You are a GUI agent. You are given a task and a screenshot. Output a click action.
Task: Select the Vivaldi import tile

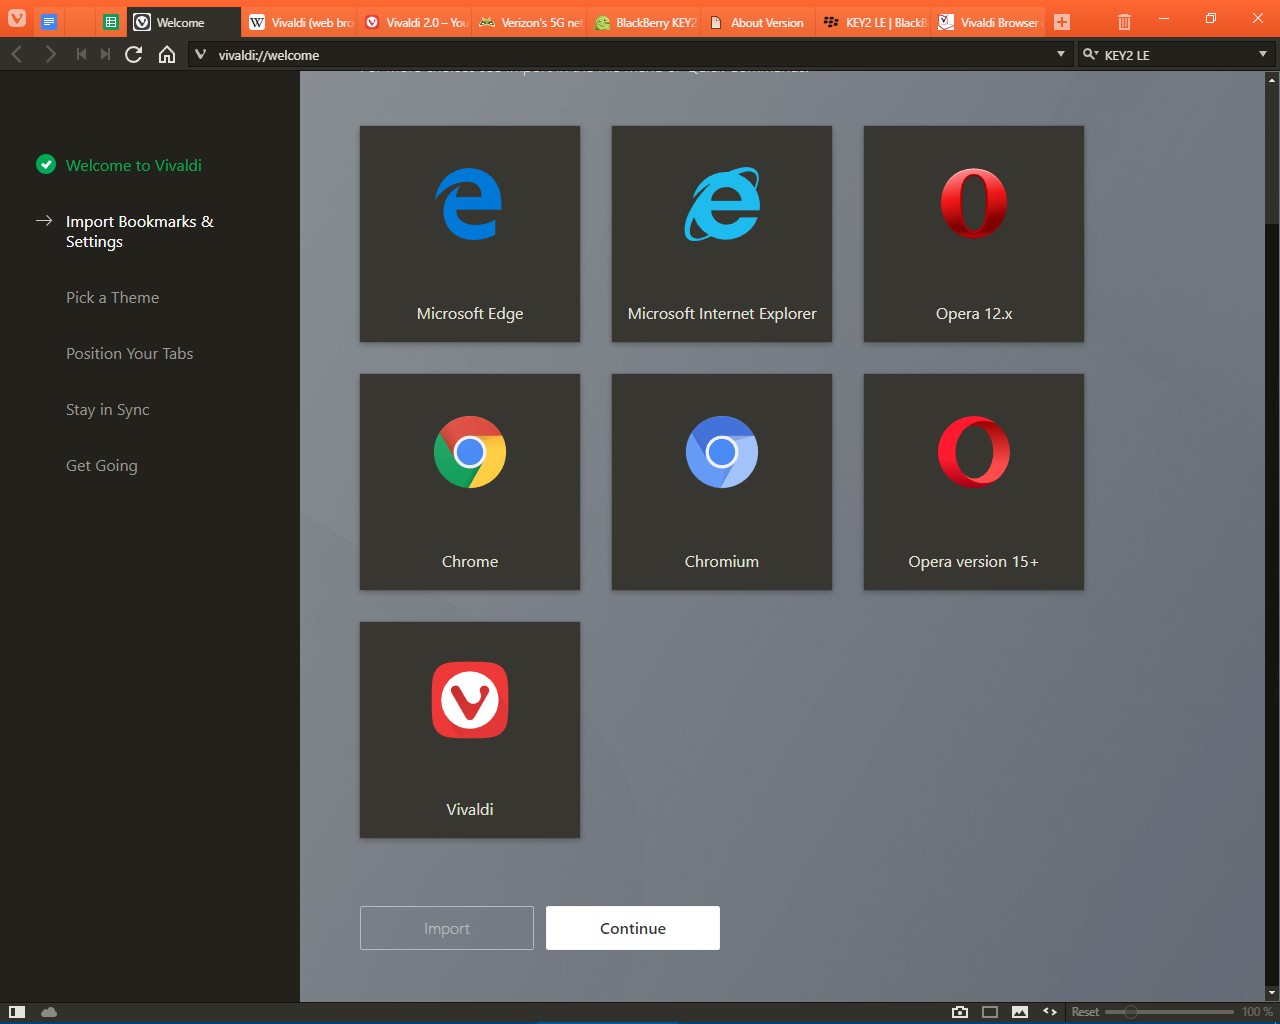coord(470,730)
